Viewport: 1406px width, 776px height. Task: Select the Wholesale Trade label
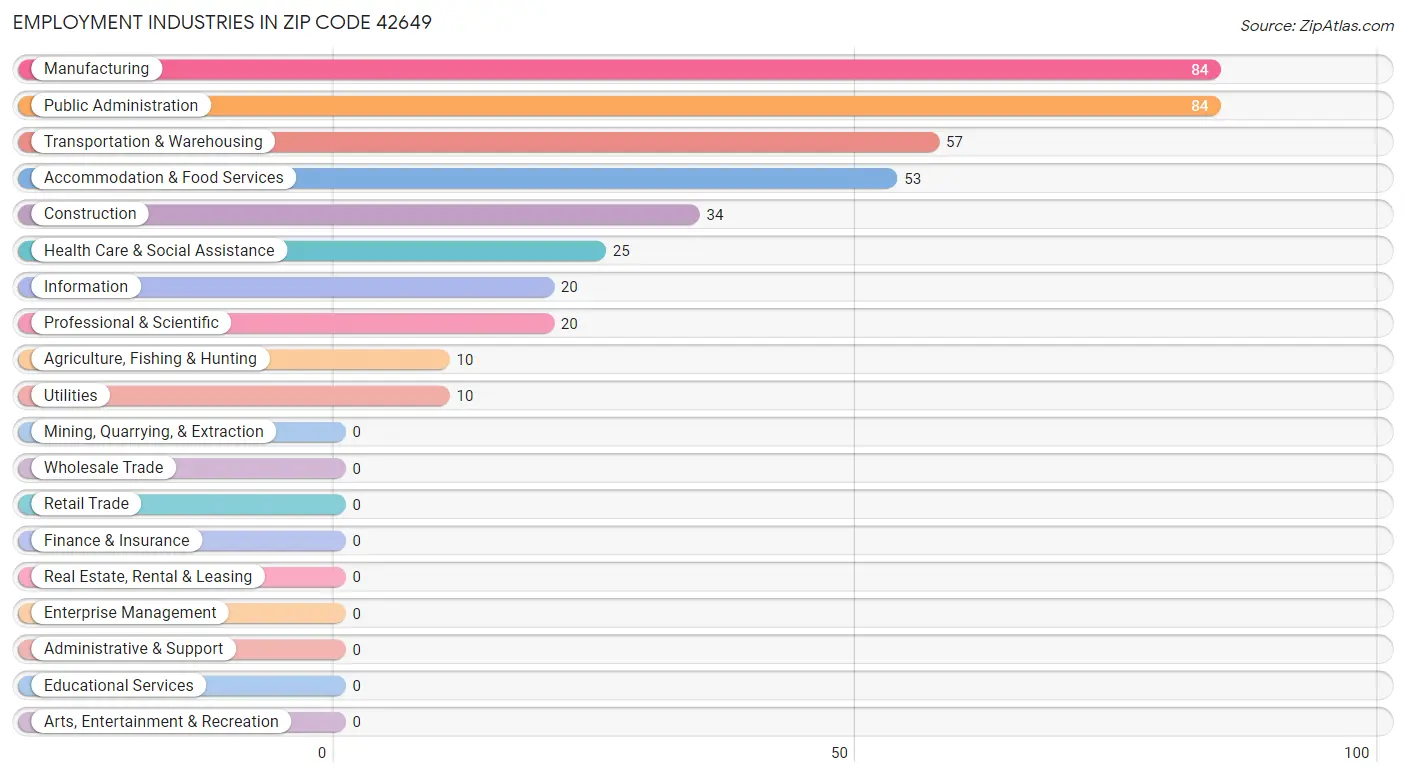click(x=104, y=468)
